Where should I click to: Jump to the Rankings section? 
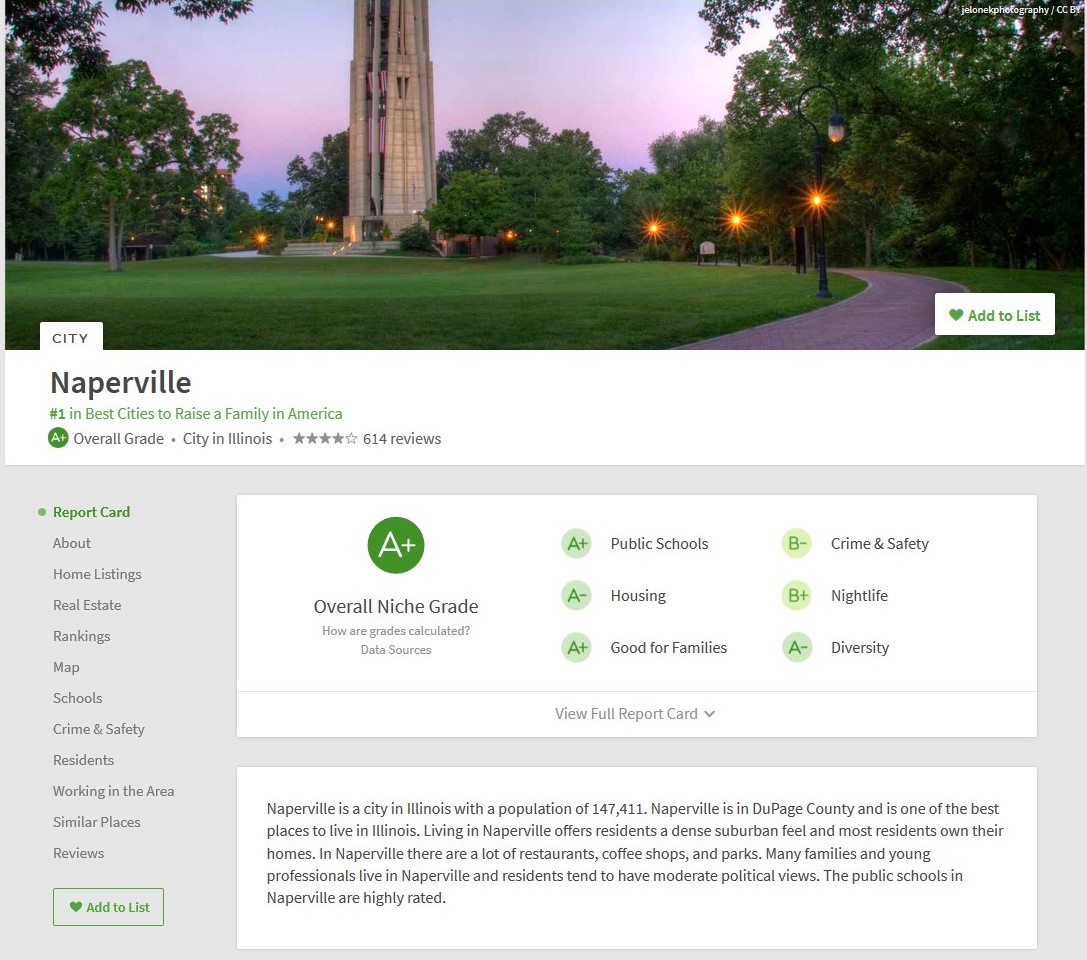[81, 636]
